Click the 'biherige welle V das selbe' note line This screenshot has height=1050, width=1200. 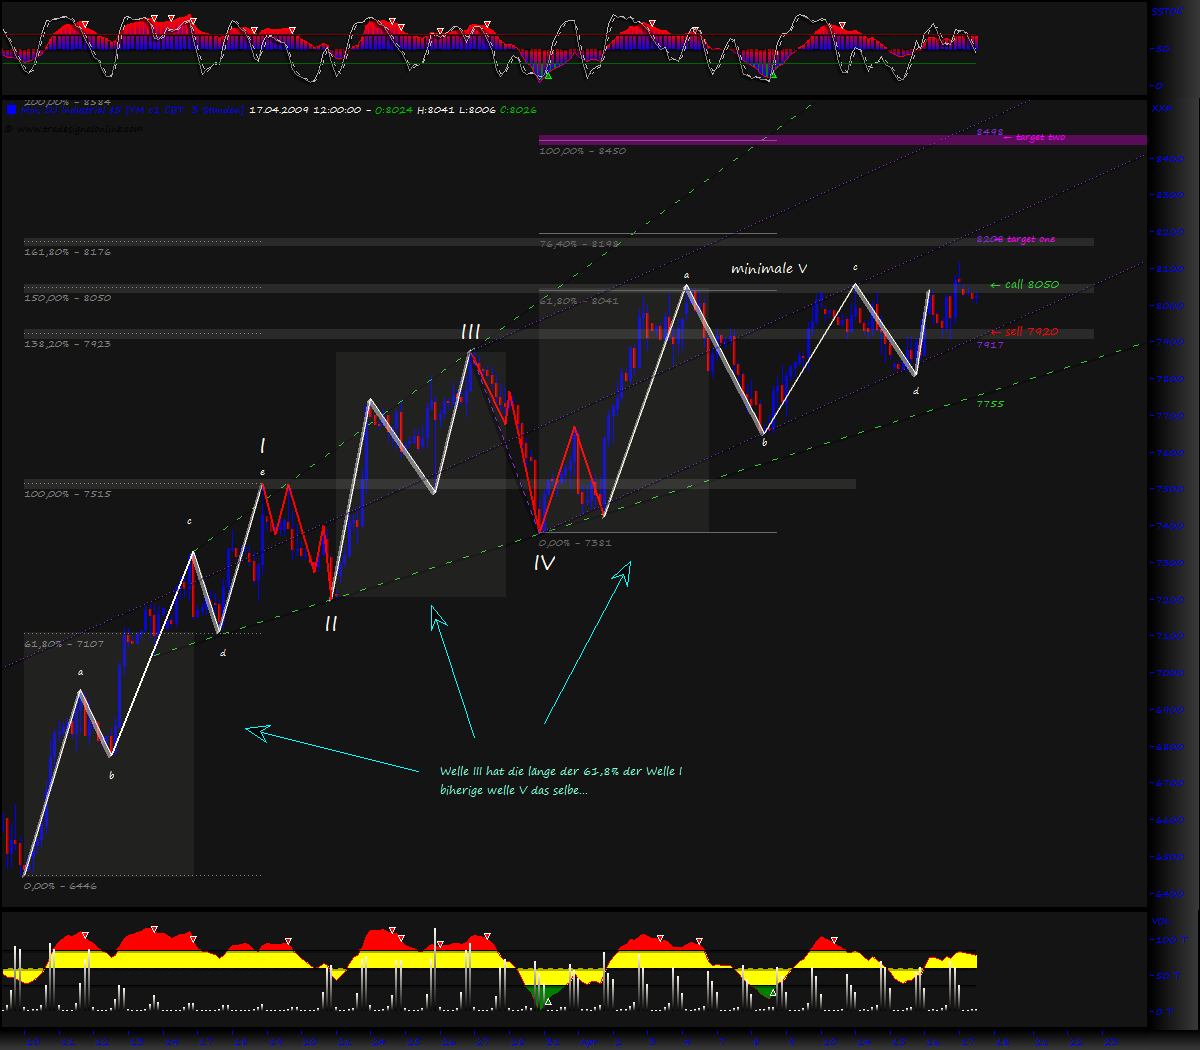(514, 790)
